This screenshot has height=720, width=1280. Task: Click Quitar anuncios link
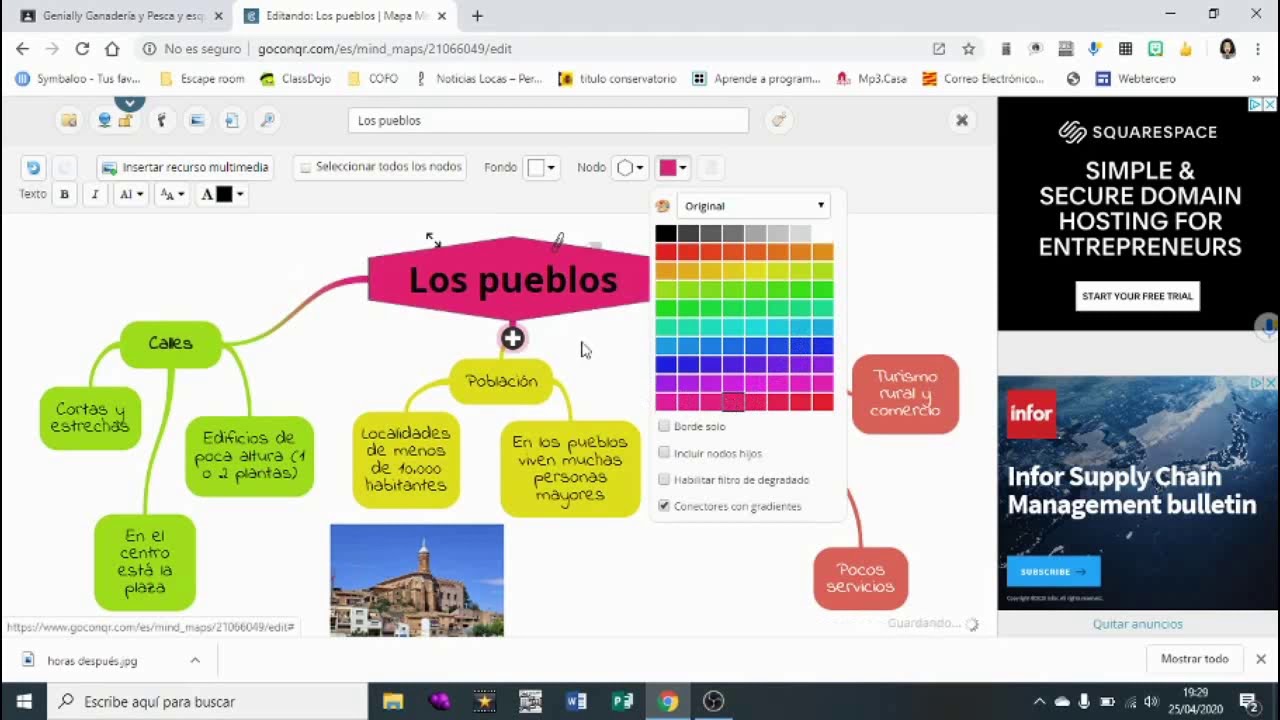click(1137, 624)
